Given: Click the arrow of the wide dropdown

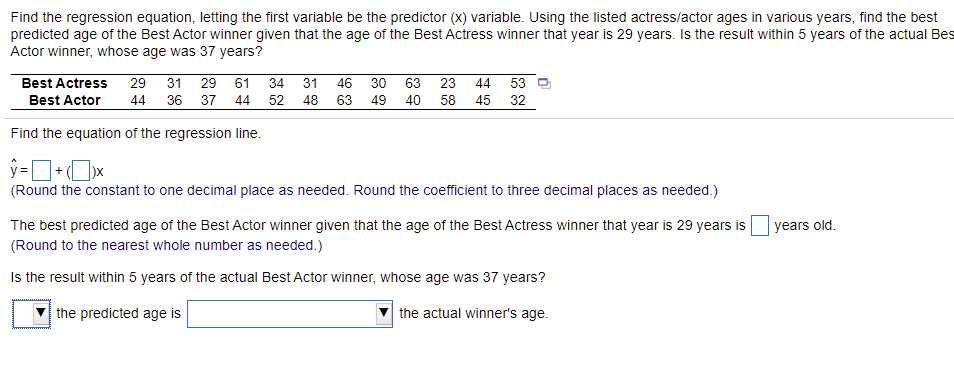Looking at the screenshot, I should click(x=384, y=314).
